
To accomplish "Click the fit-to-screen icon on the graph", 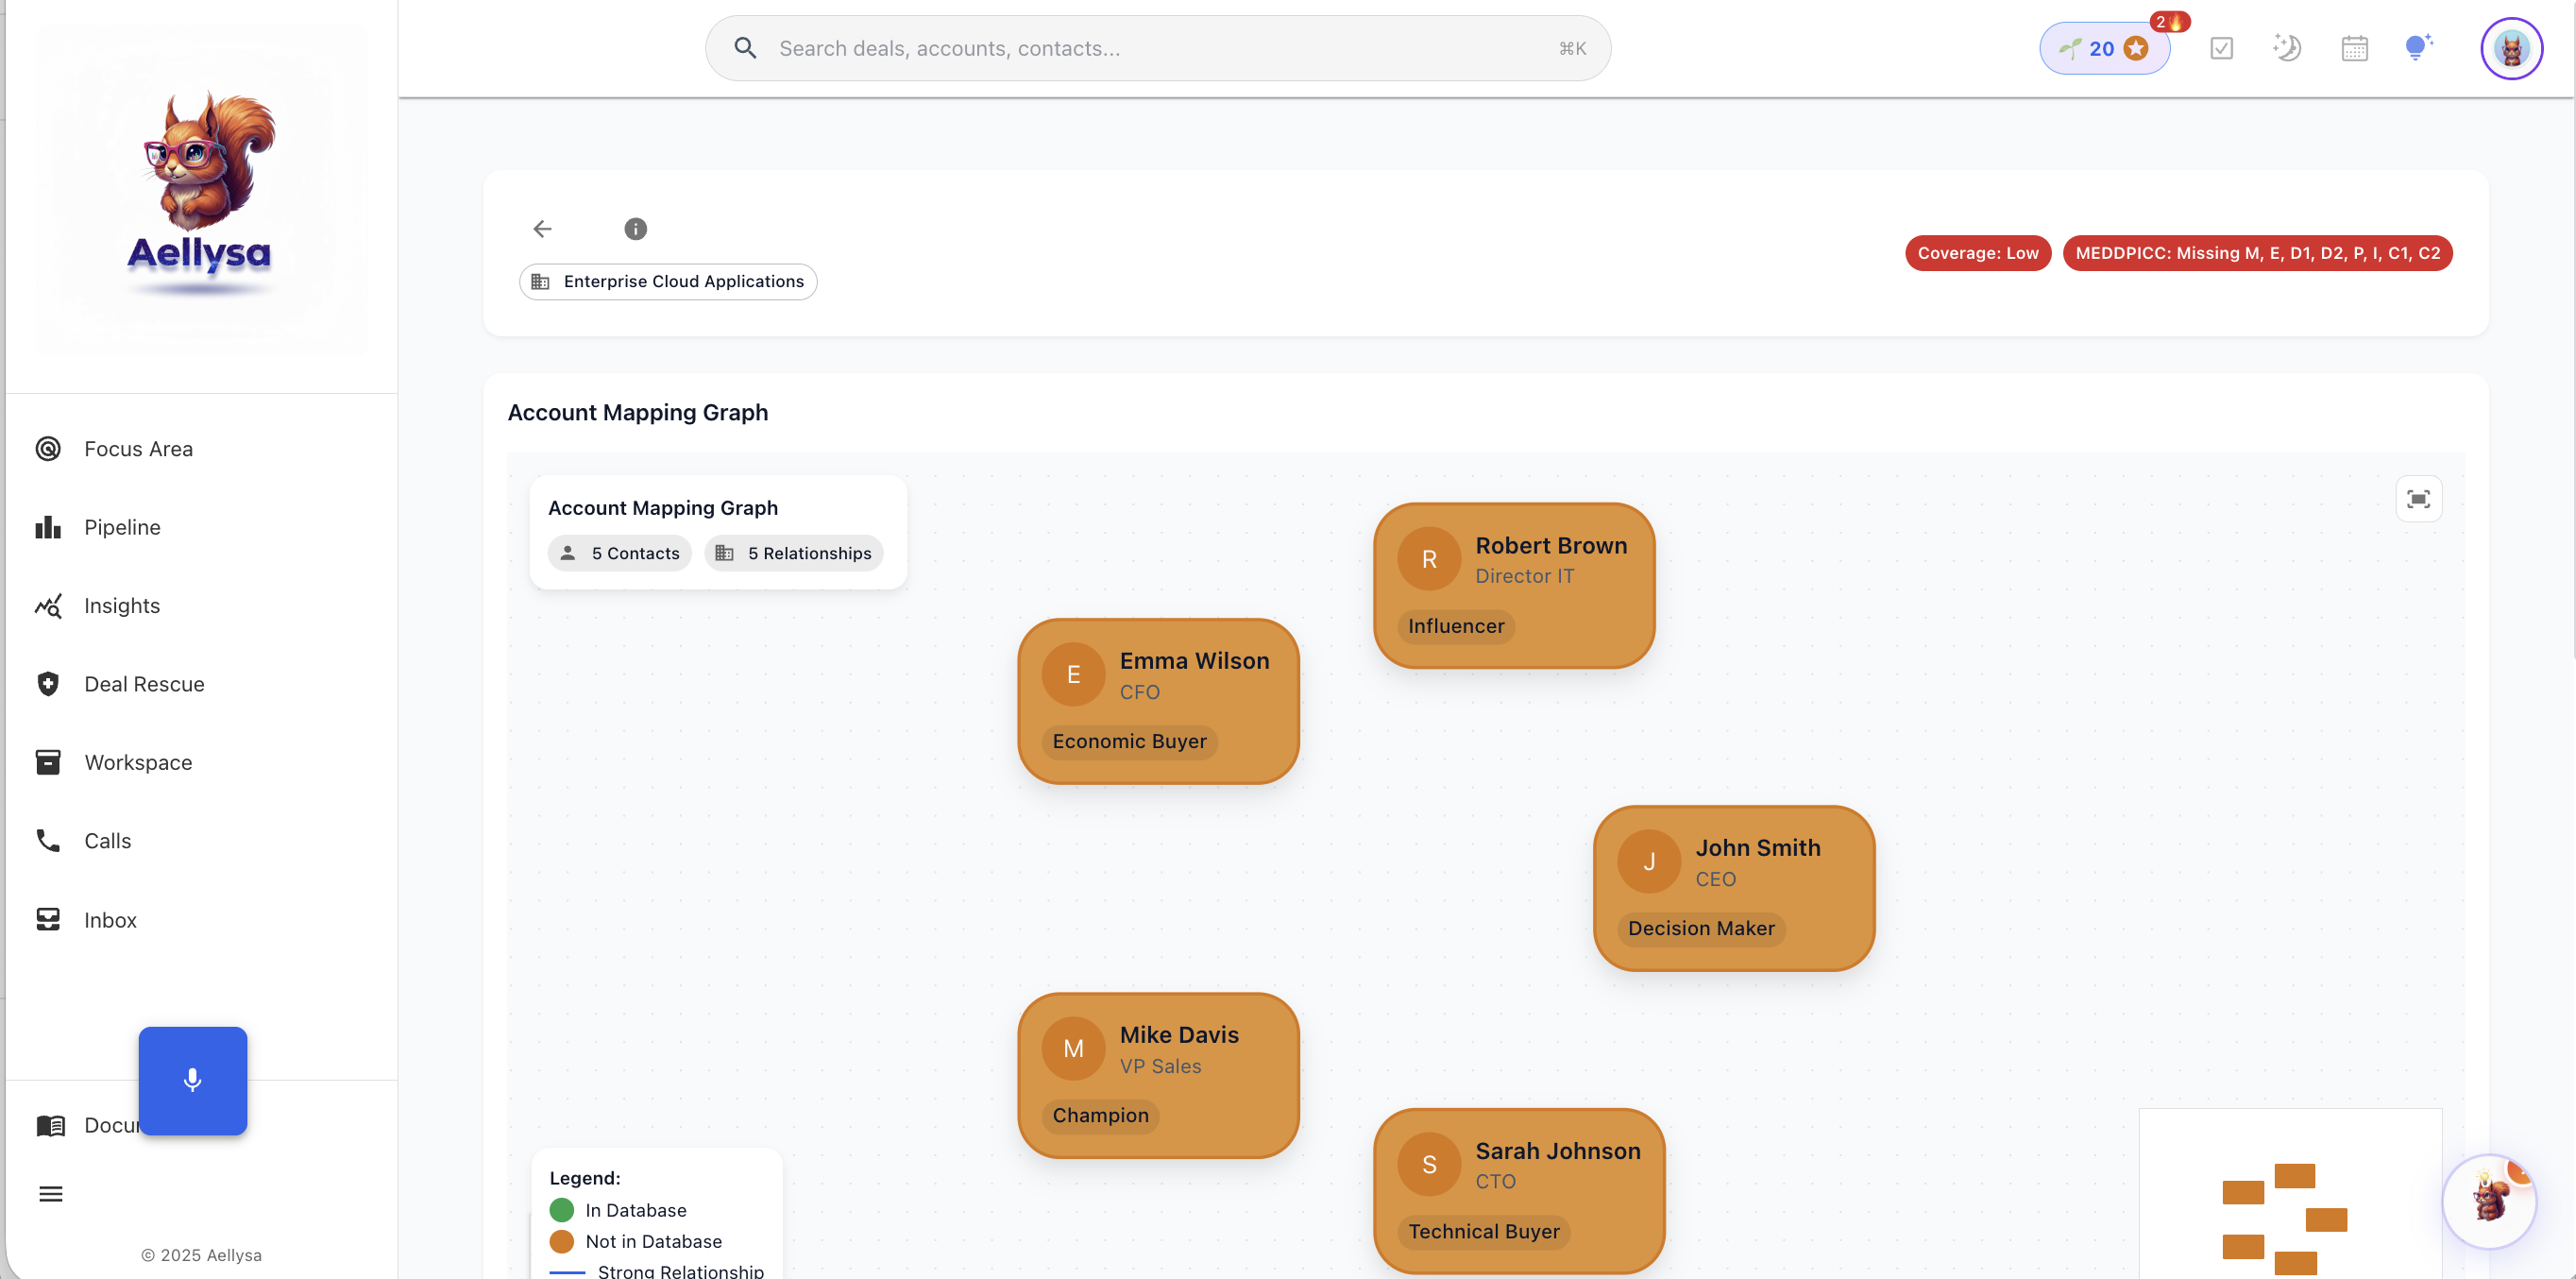I will [x=2418, y=498].
